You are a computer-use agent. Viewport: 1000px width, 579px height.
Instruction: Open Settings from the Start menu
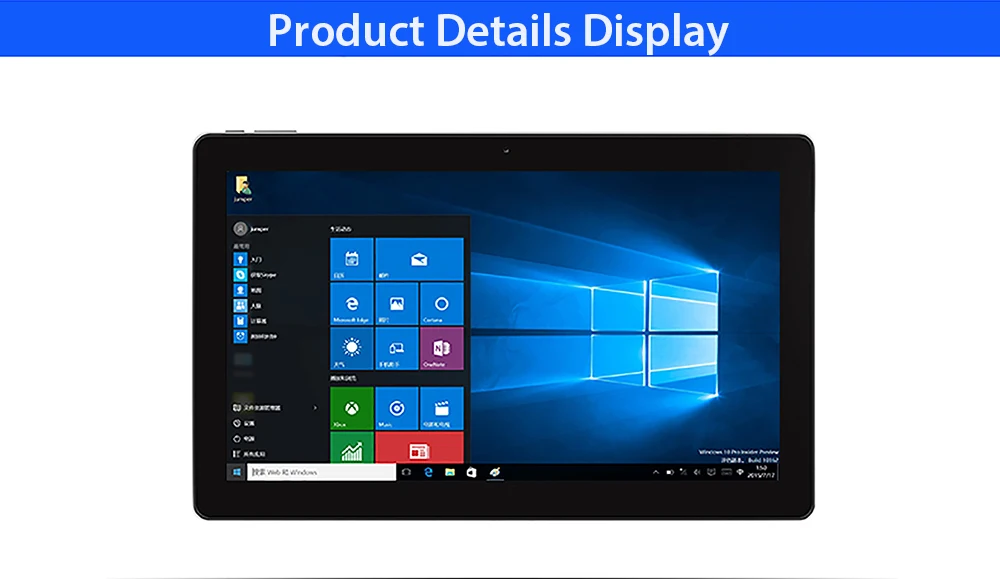coord(244,423)
